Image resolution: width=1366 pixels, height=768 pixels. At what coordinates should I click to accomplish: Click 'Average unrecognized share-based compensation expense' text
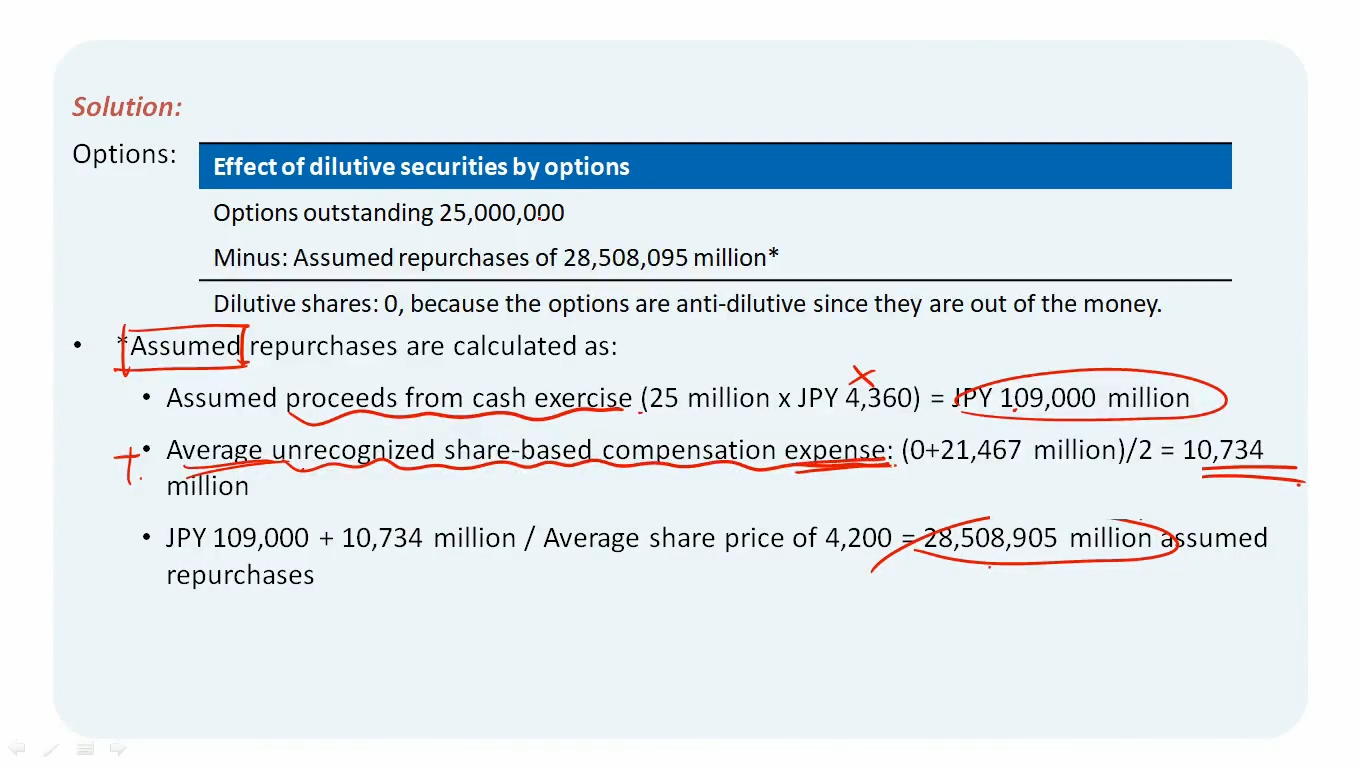tap(526, 450)
